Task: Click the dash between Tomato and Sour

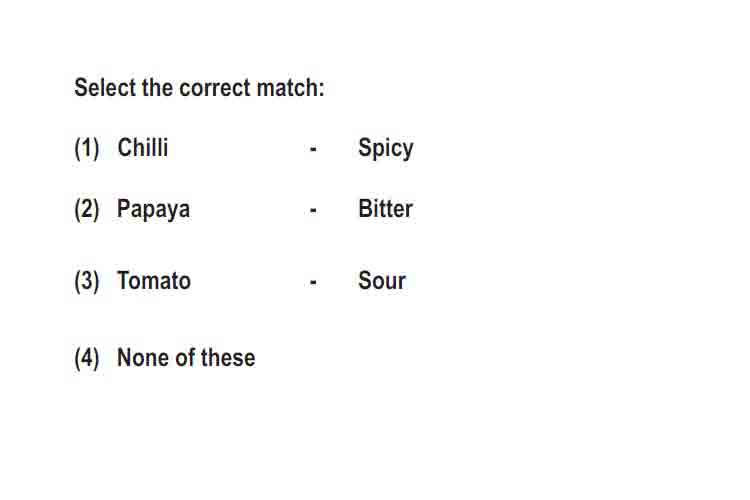Action: pos(313,282)
